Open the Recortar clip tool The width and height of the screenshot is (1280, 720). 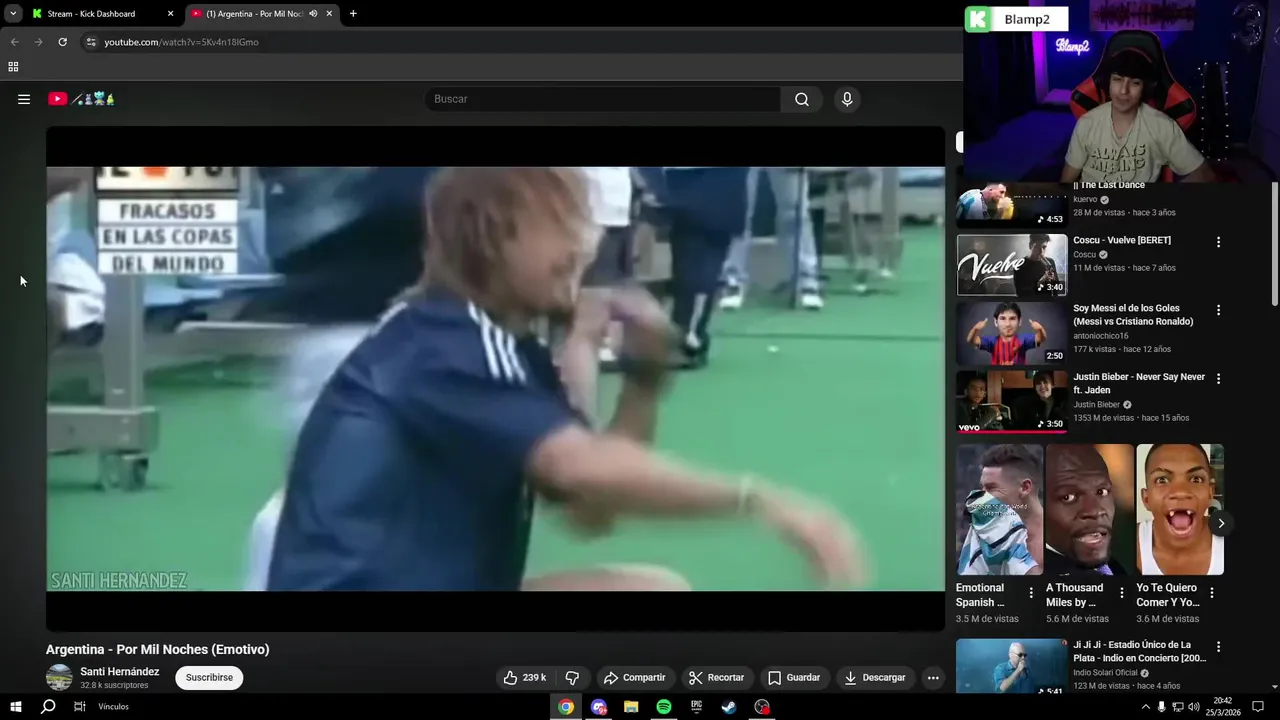pos(716,677)
